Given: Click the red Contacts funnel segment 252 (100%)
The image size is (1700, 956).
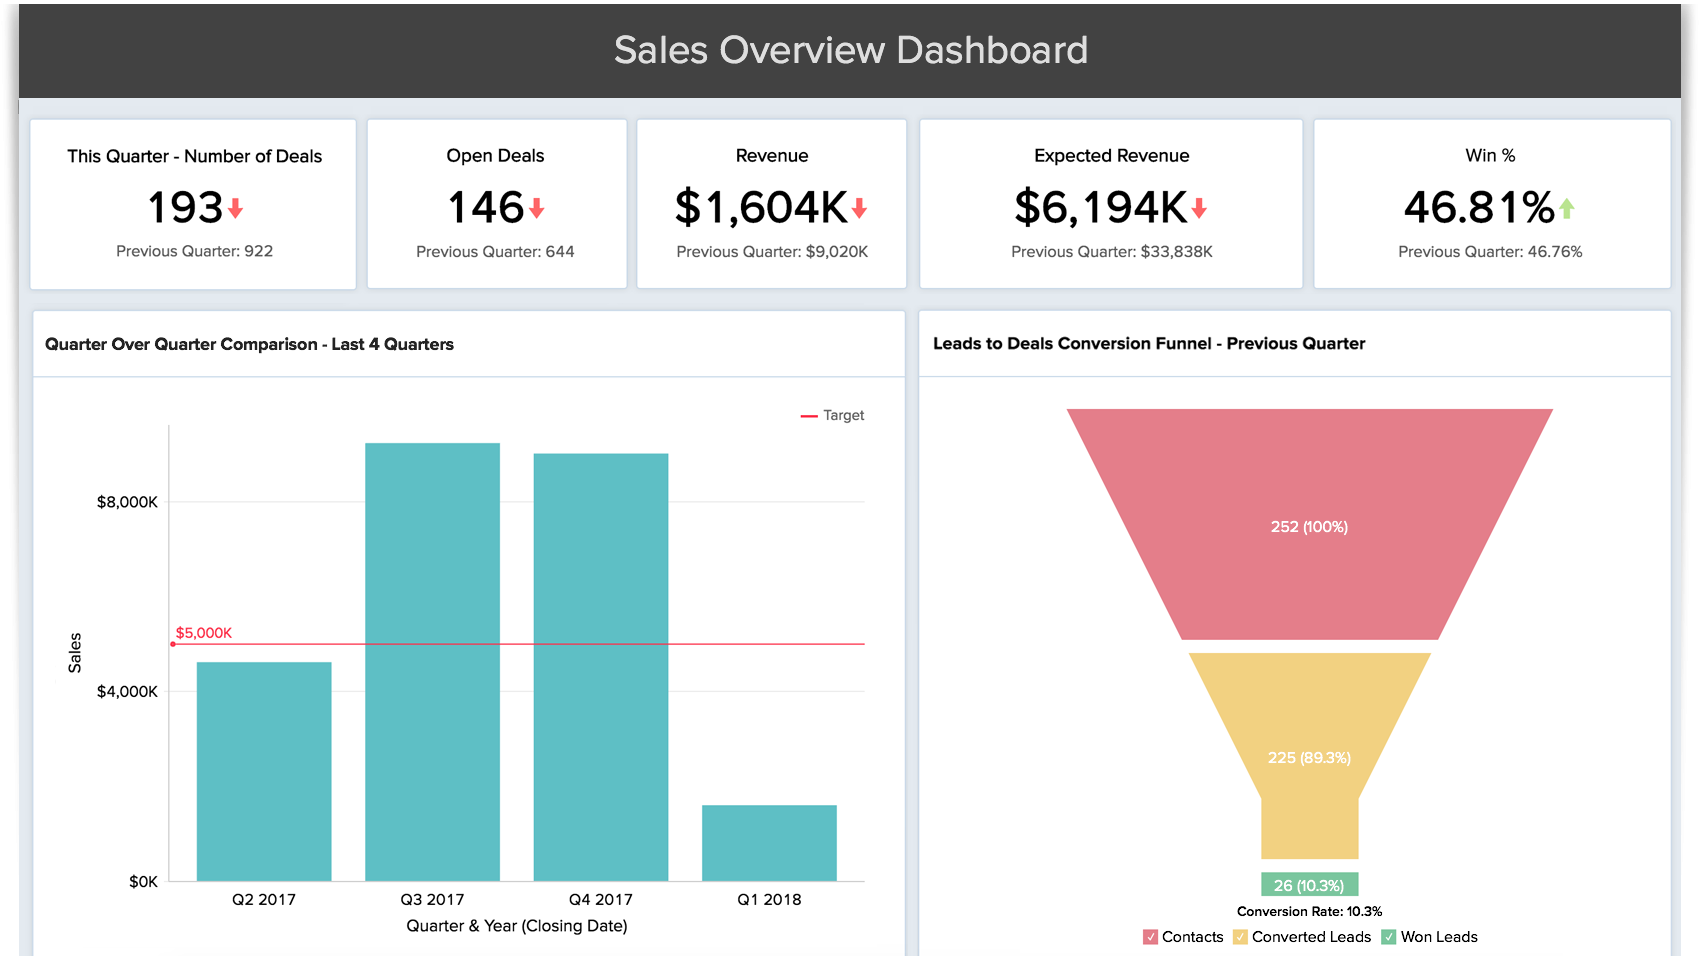Looking at the screenshot, I should coord(1309,524).
